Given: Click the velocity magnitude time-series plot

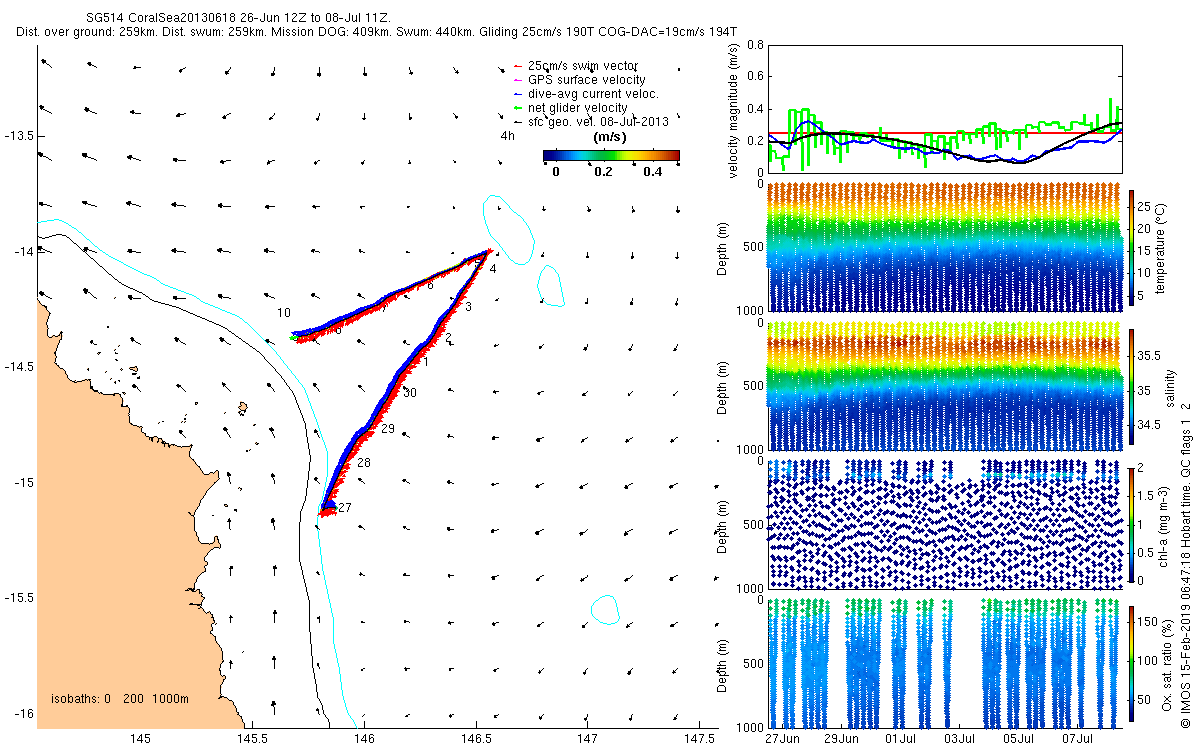Looking at the screenshot, I should tap(945, 108).
